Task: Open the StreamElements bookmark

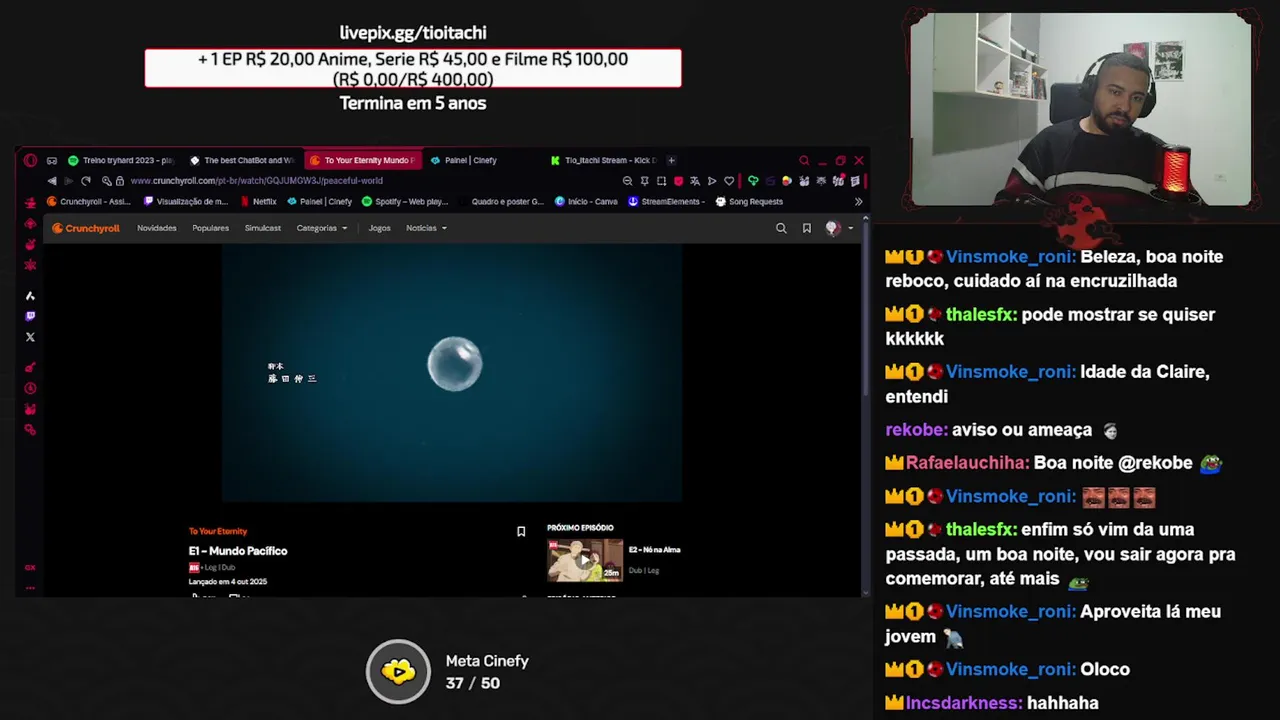Action: point(667,201)
